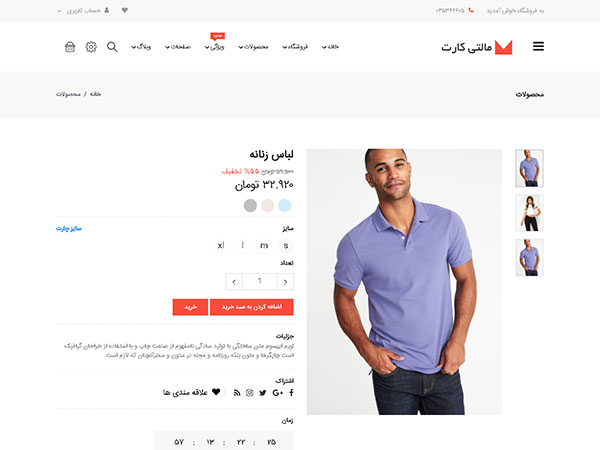Click the RSS feed icon
The width and height of the screenshot is (600, 450).
tap(237, 393)
